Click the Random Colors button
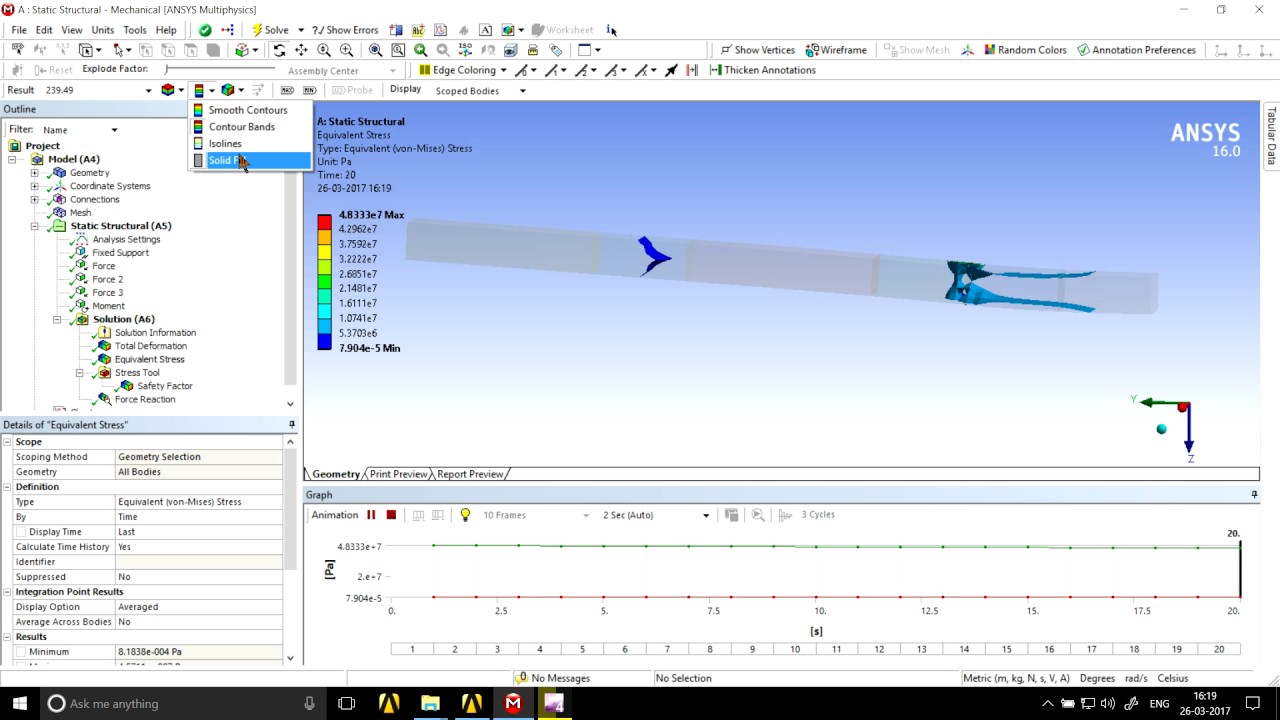Image resolution: width=1280 pixels, height=720 pixels. [1025, 50]
